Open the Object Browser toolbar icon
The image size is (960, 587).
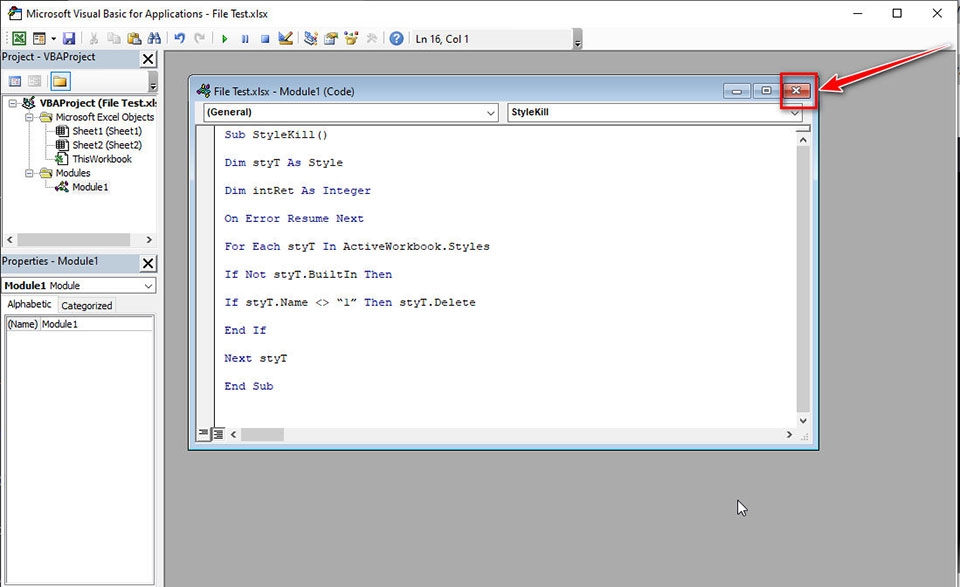[351, 39]
